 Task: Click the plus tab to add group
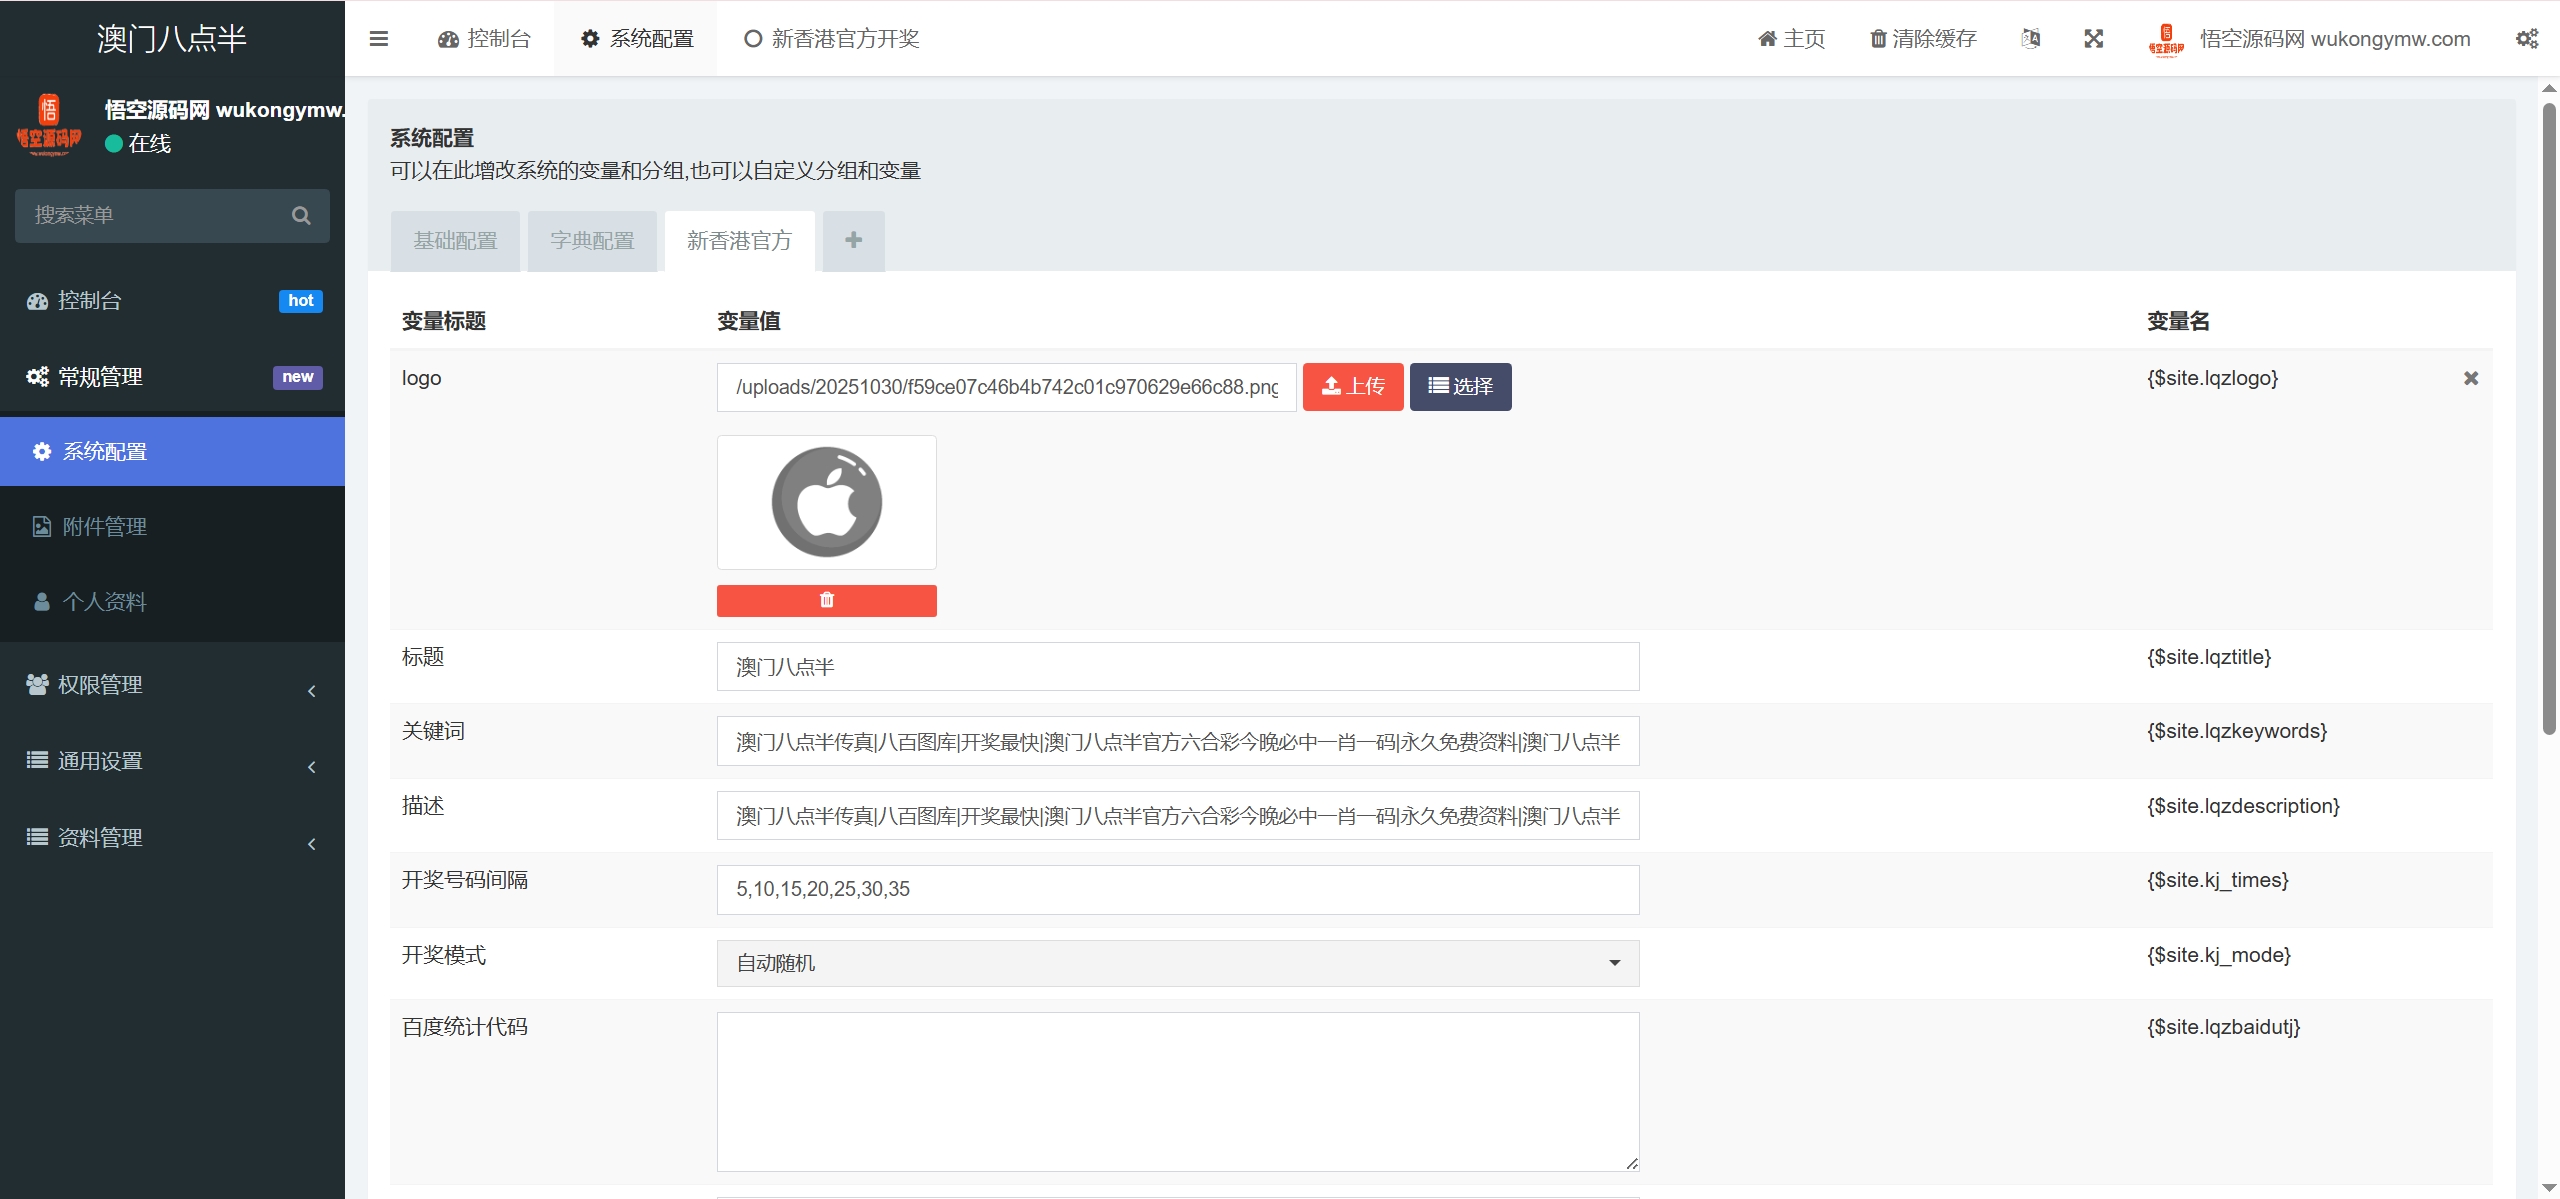[x=853, y=240]
